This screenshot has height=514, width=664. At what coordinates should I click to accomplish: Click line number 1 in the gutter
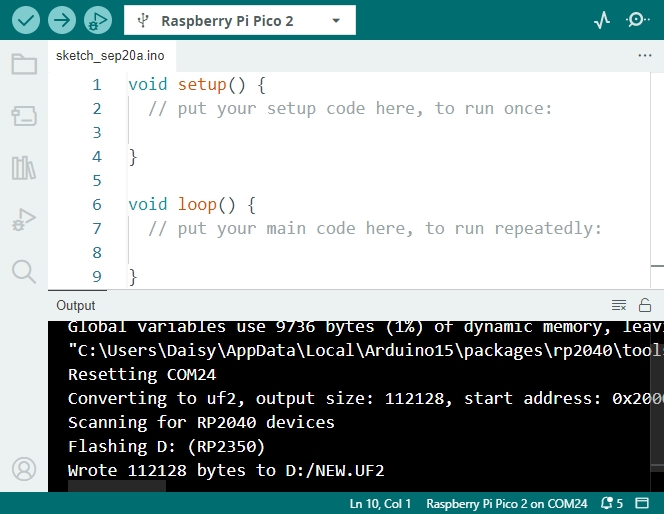coord(97,85)
